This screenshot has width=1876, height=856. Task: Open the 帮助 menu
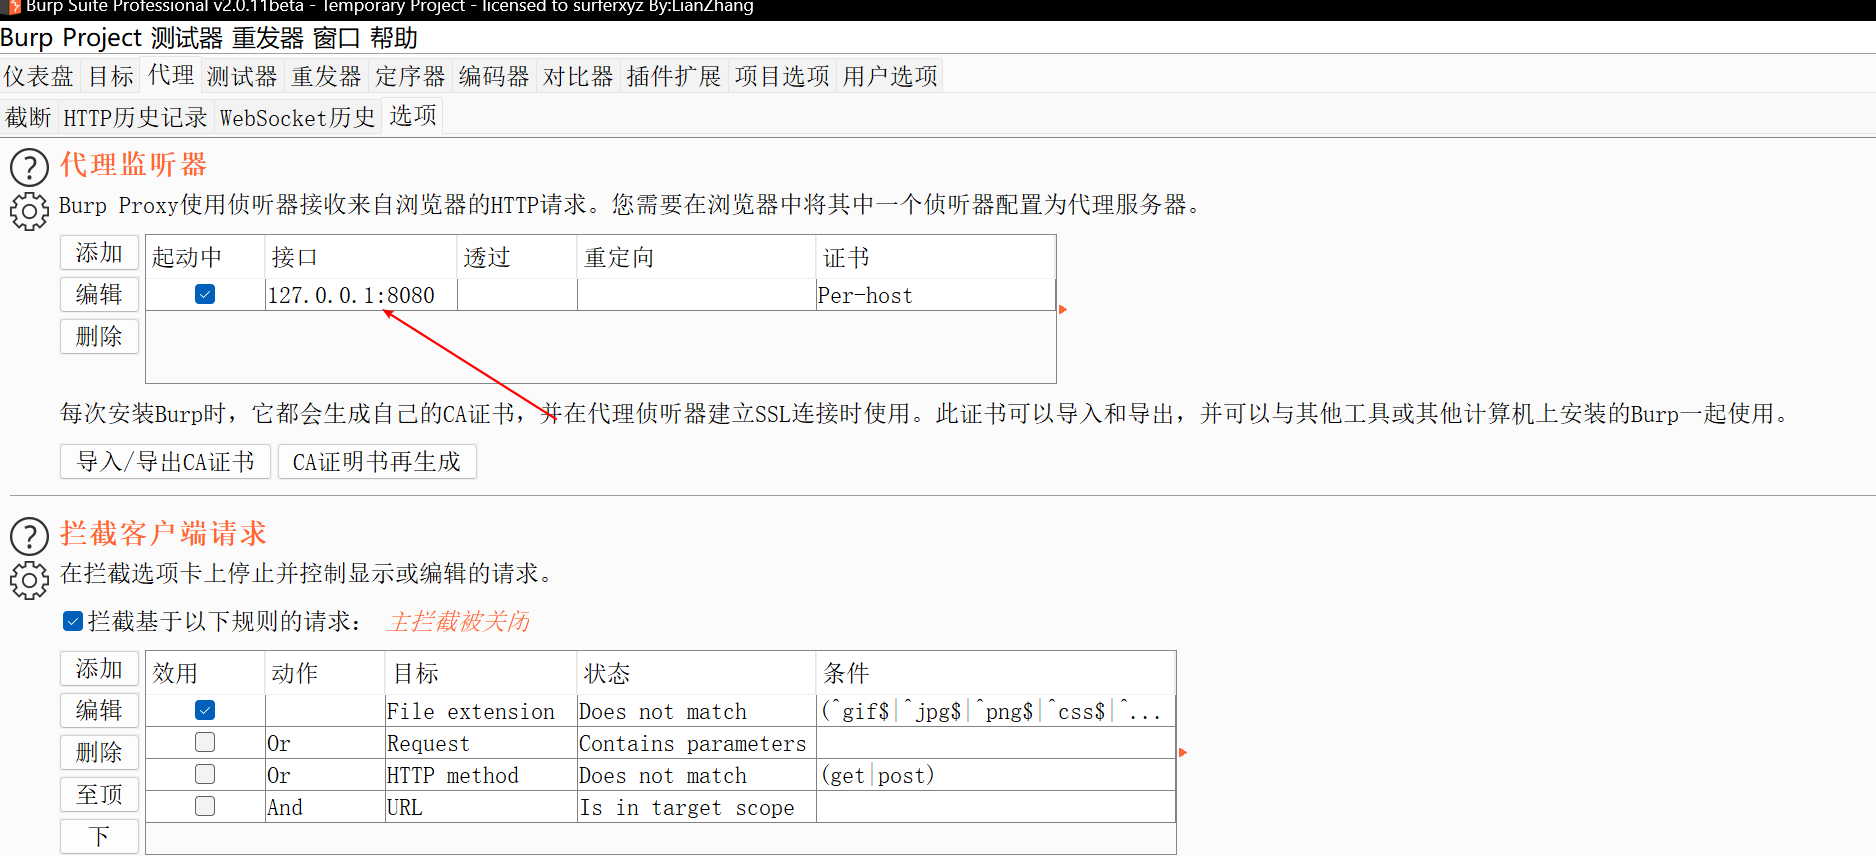(393, 38)
